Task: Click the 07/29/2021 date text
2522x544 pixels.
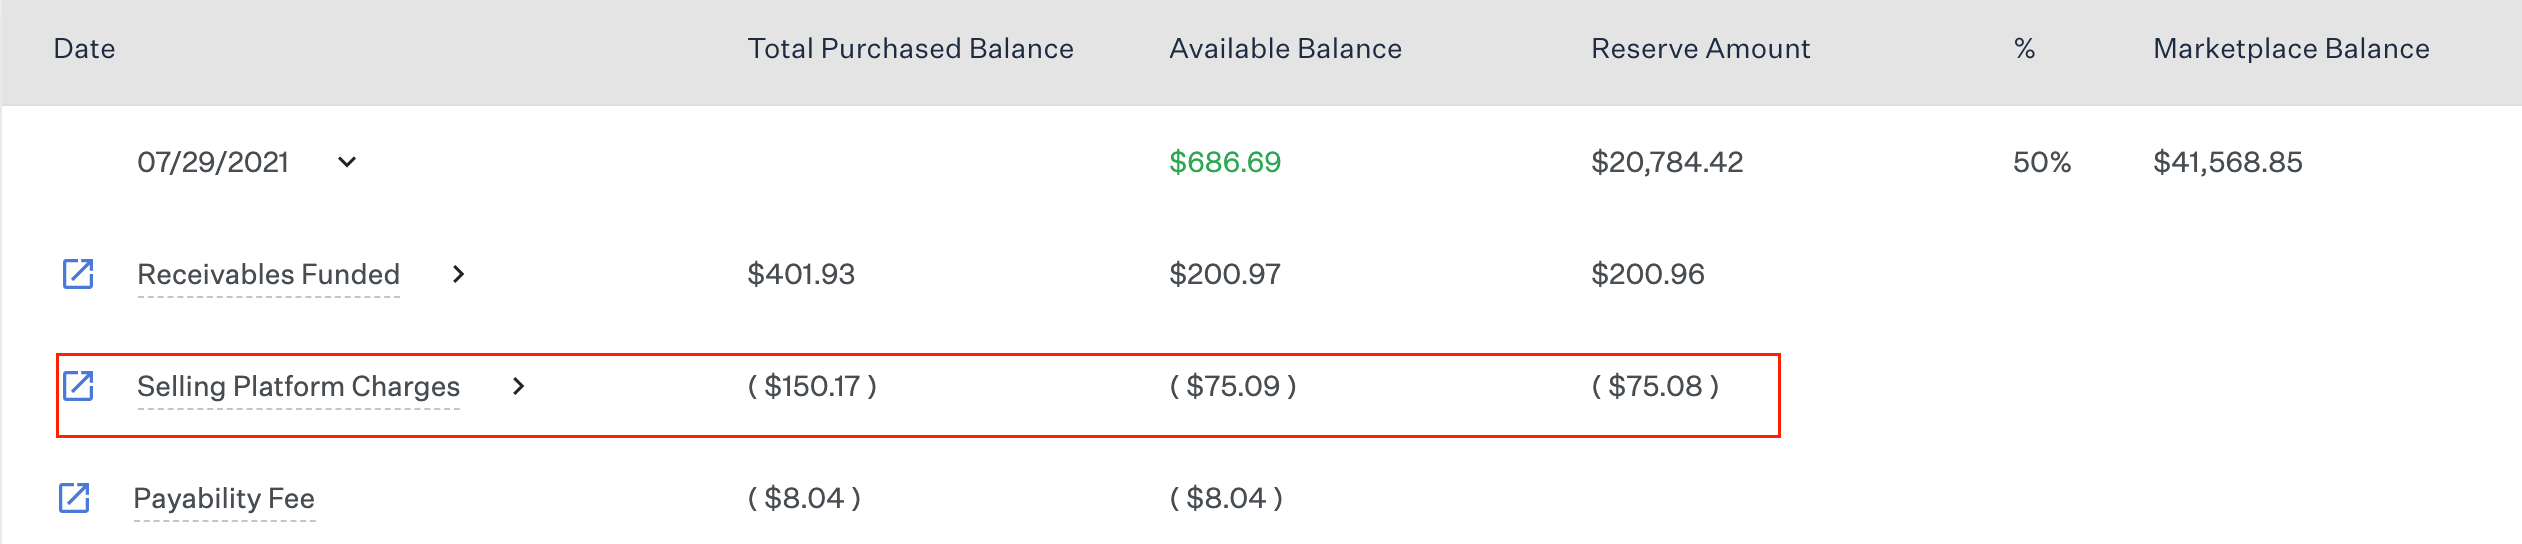Action: pyautogui.click(x=213, y=162)
